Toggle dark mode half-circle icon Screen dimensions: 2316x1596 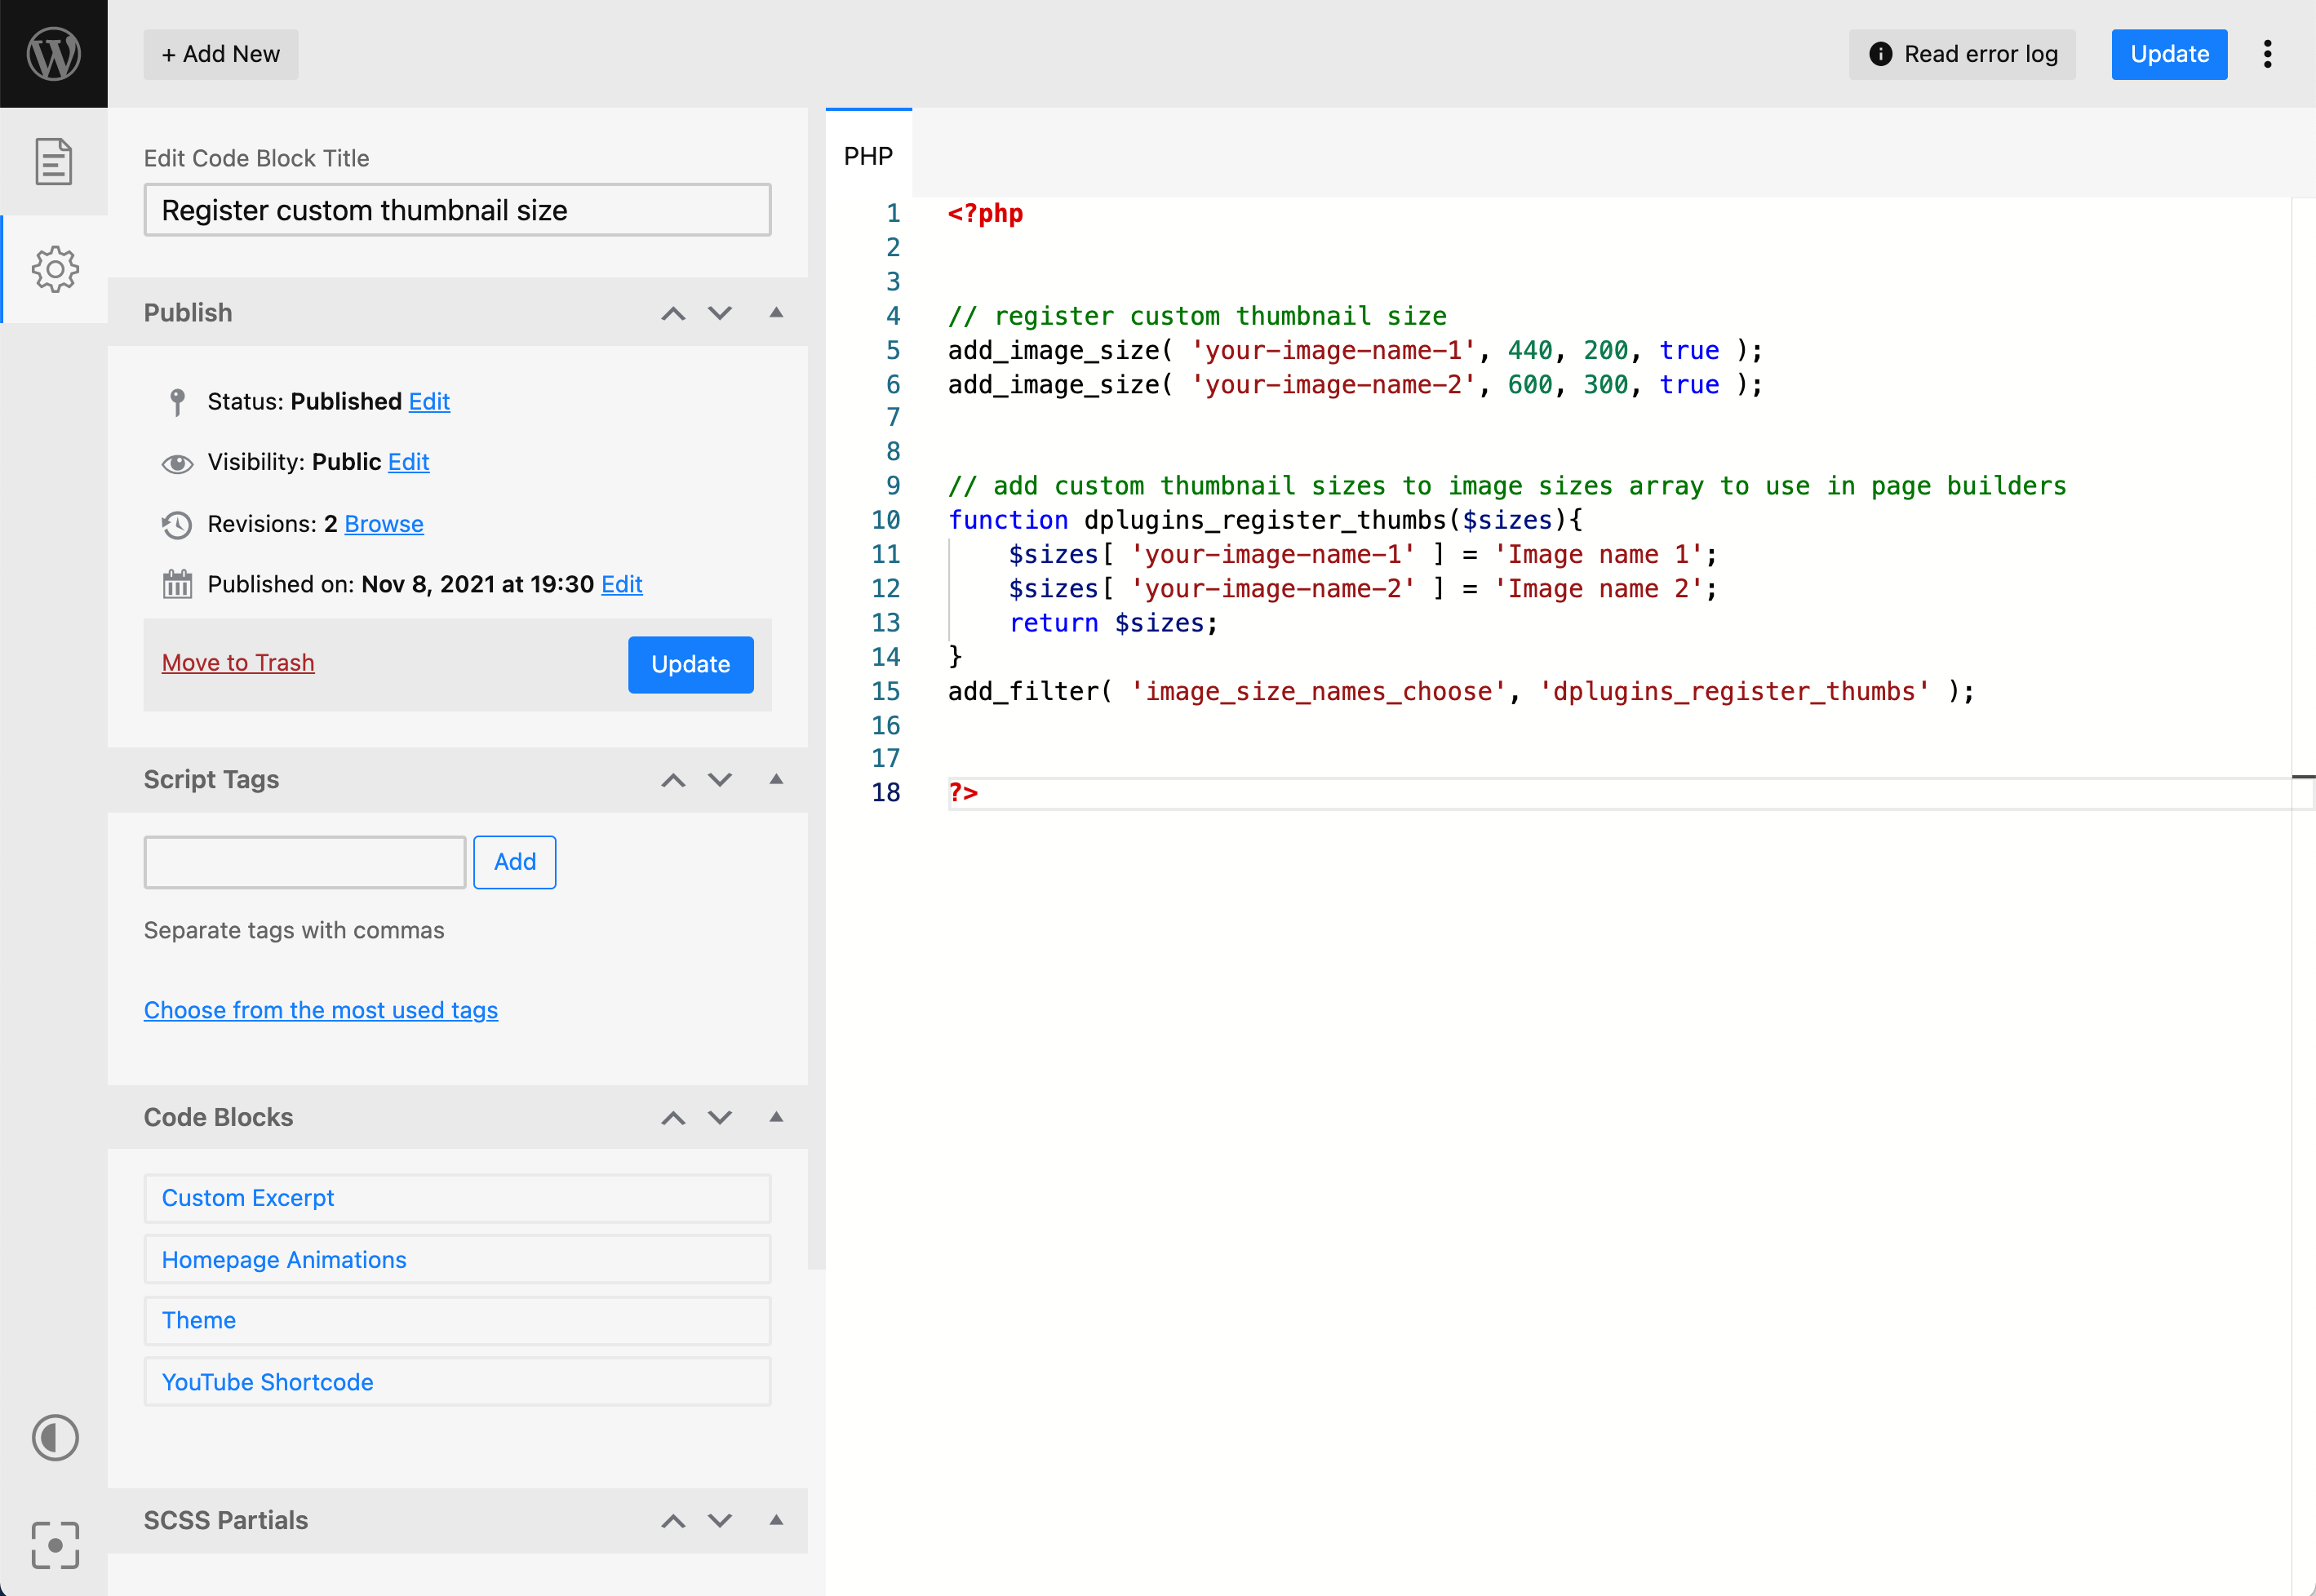click(55, 1437)
